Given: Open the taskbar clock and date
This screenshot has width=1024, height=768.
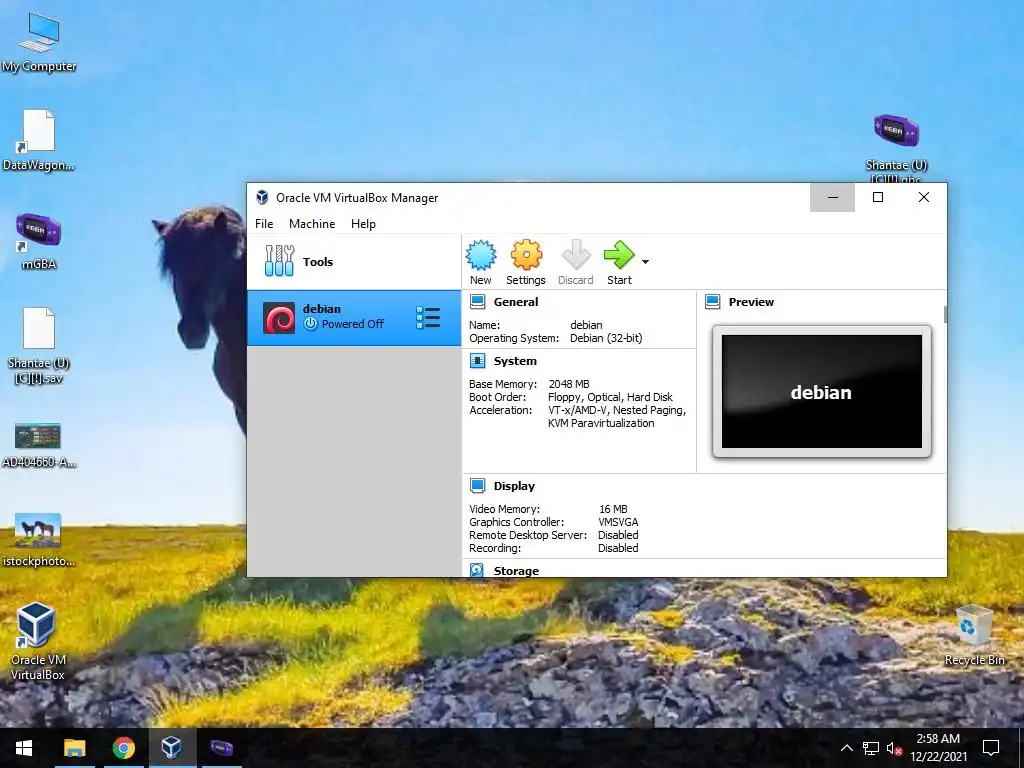Looking at the screenshot, I should coord(938,748).
